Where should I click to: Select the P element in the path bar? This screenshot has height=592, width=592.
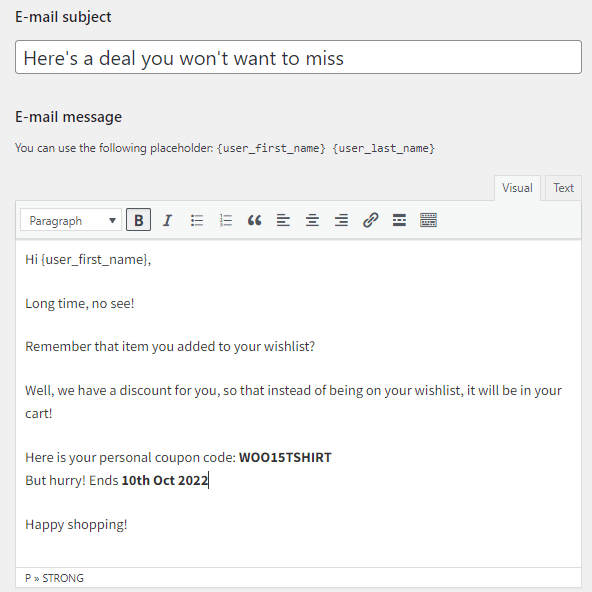(x=28, y=578)
